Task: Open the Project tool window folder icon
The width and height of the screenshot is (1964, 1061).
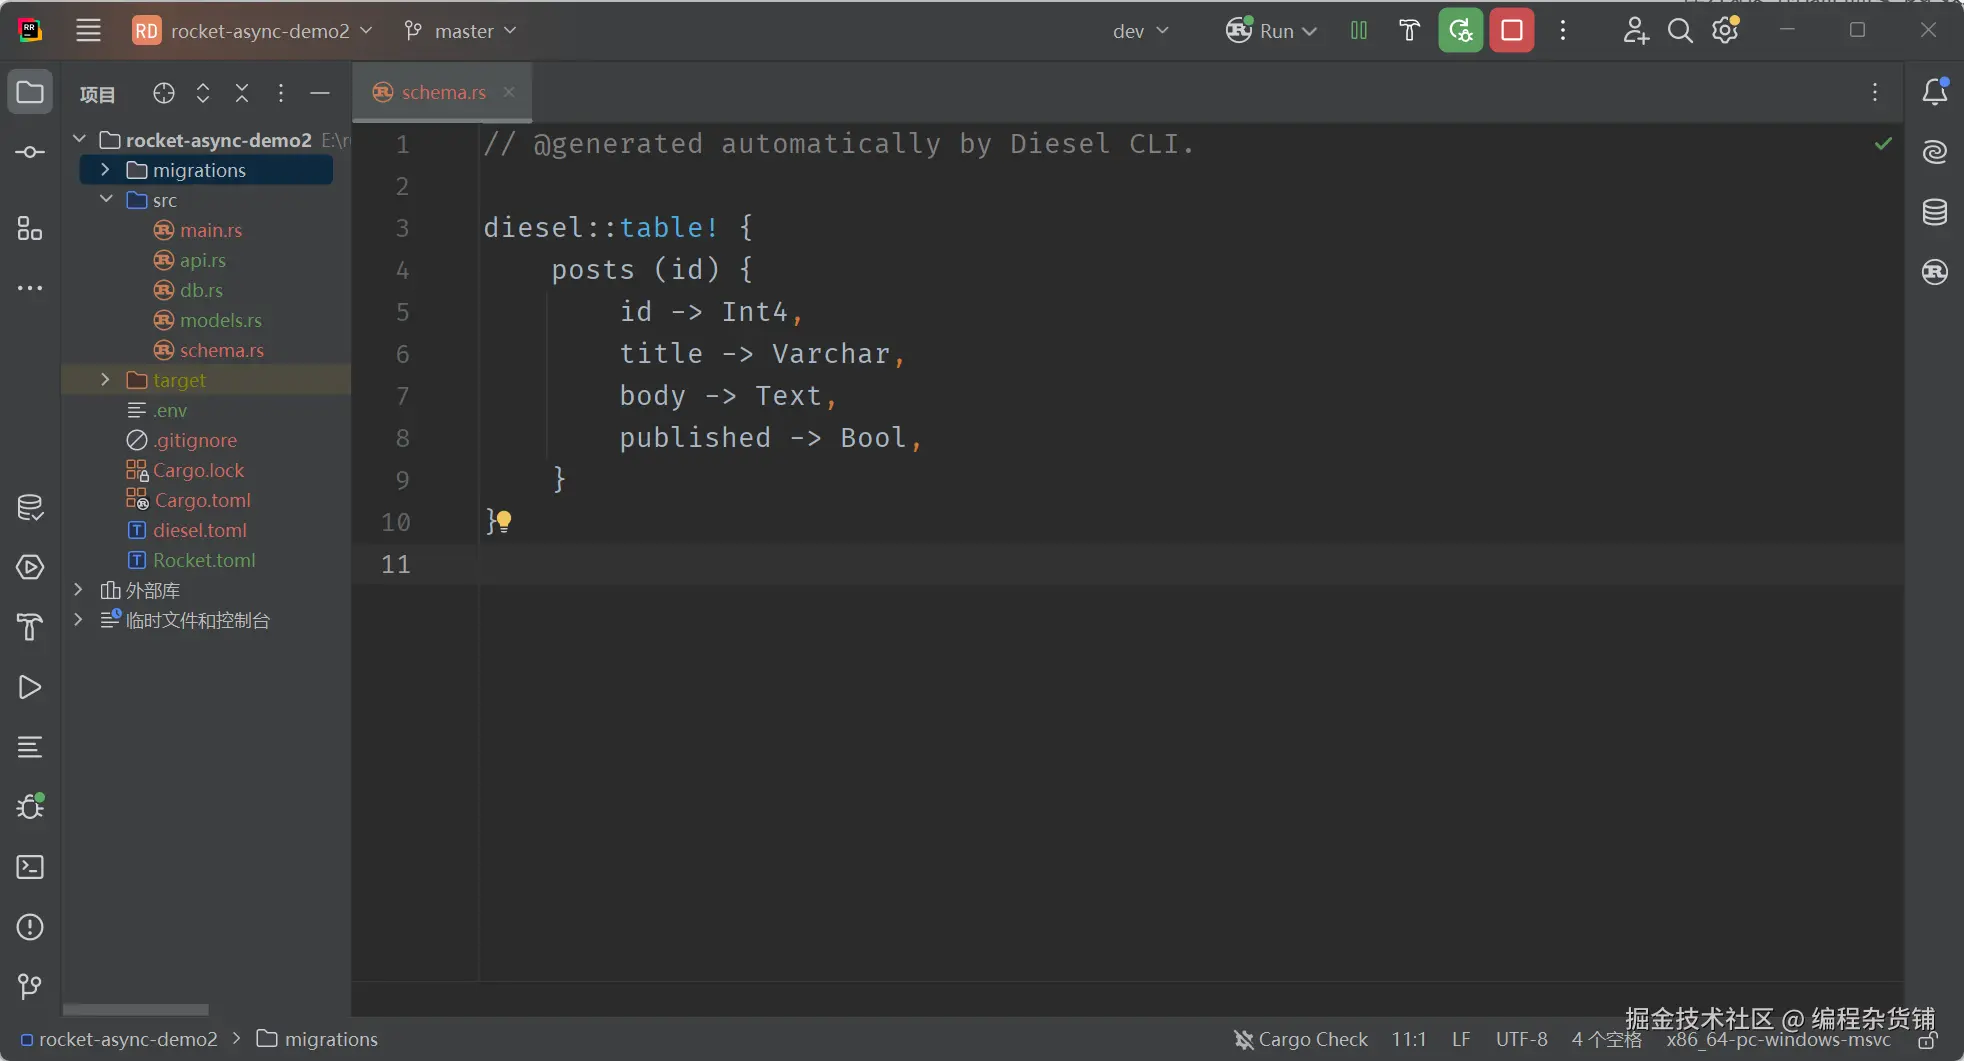Action: [x=30, y=92]
